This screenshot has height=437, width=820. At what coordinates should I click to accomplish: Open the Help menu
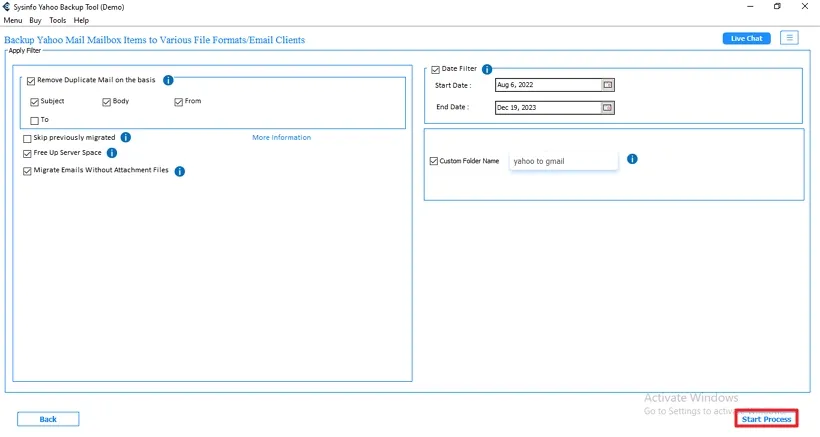tap(81, 20)
